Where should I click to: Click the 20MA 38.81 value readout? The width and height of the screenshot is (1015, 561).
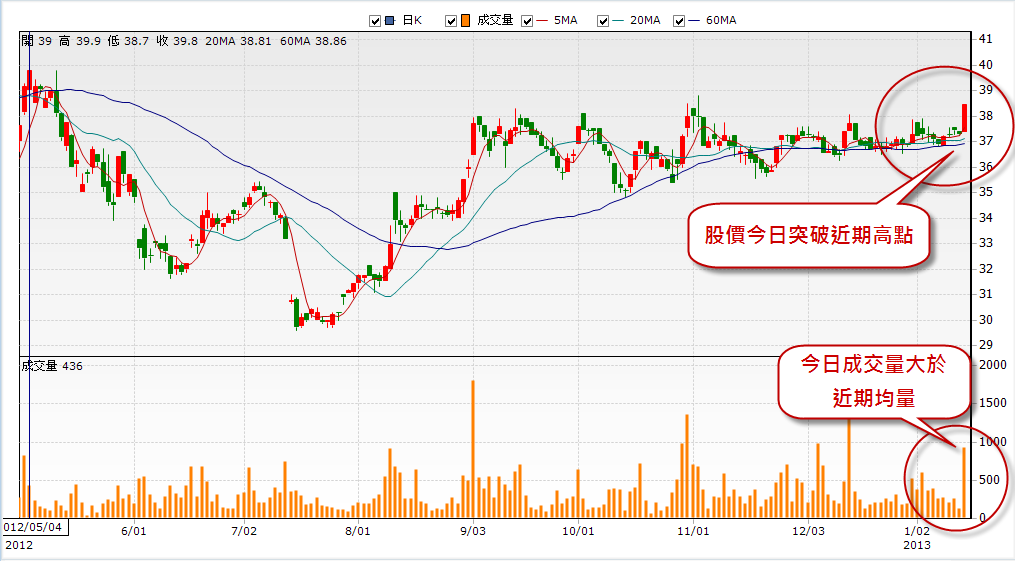pos(238,41)
